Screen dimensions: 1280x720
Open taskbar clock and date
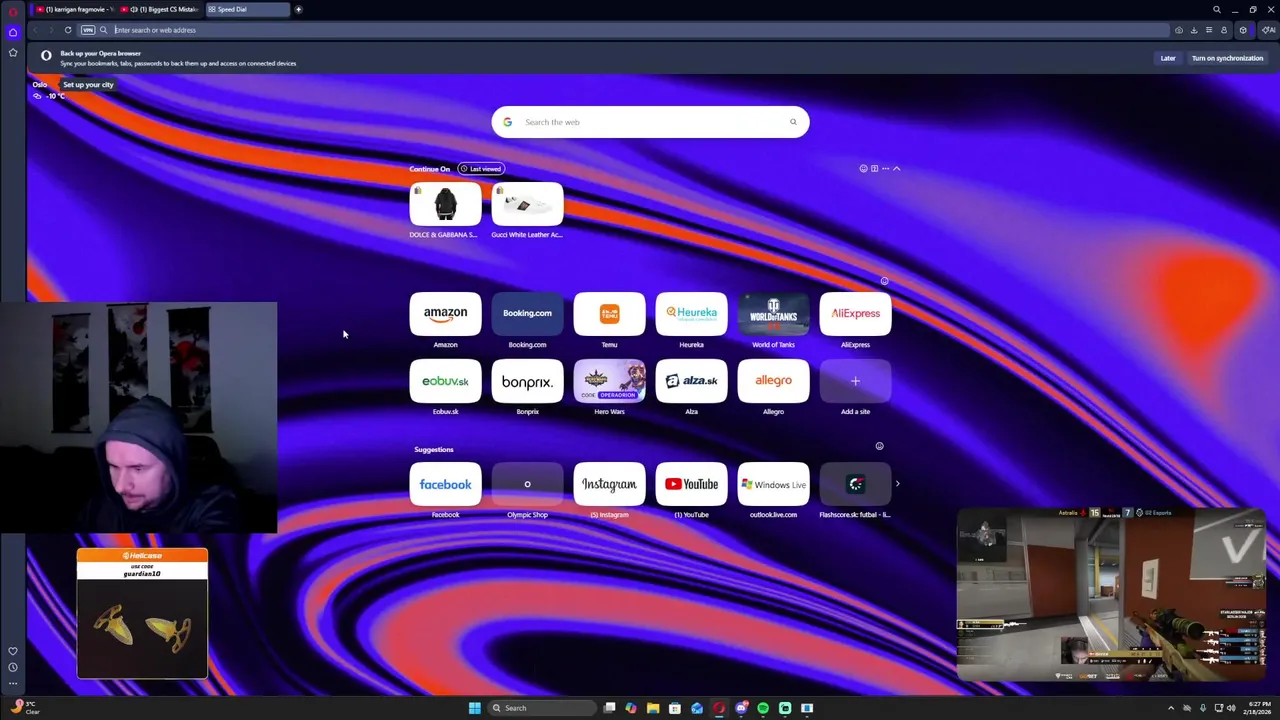point(1258,708)
